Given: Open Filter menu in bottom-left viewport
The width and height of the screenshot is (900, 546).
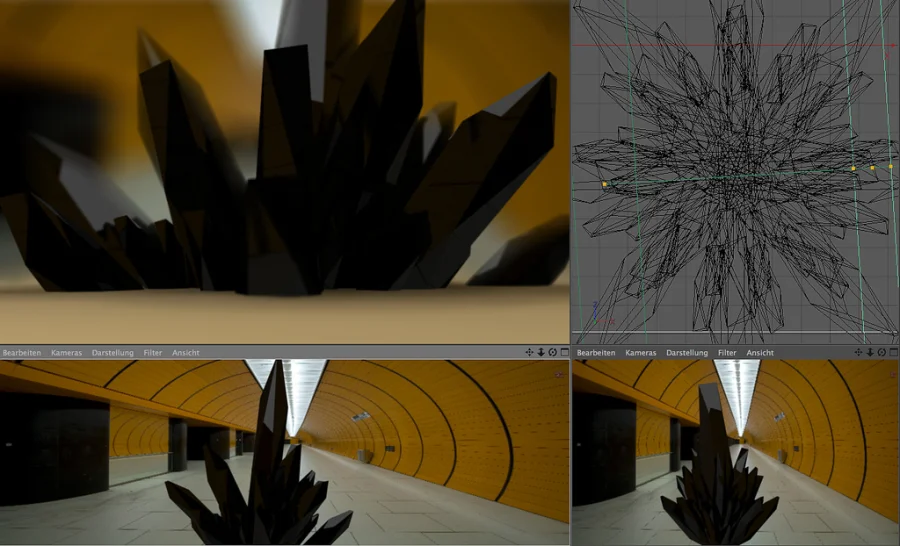Looking at the screenshot, I should [x=153, y=353].
